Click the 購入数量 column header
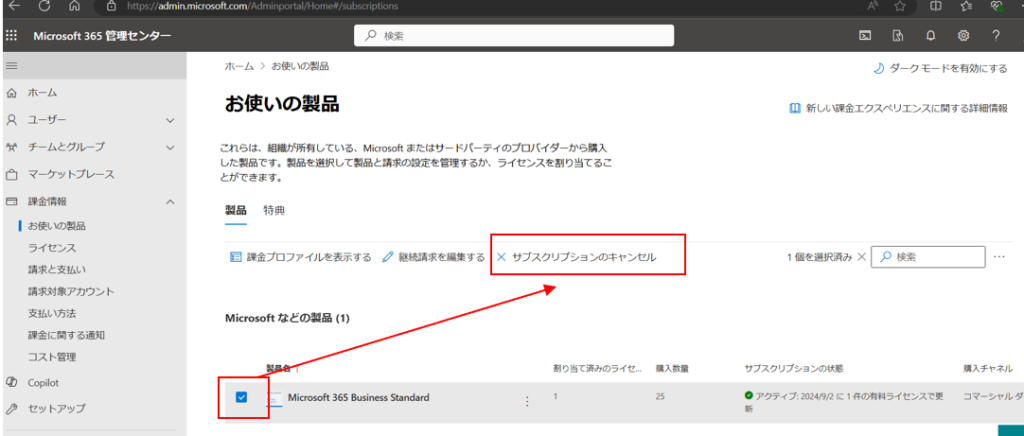The image size is (1024, 436). 673,369
